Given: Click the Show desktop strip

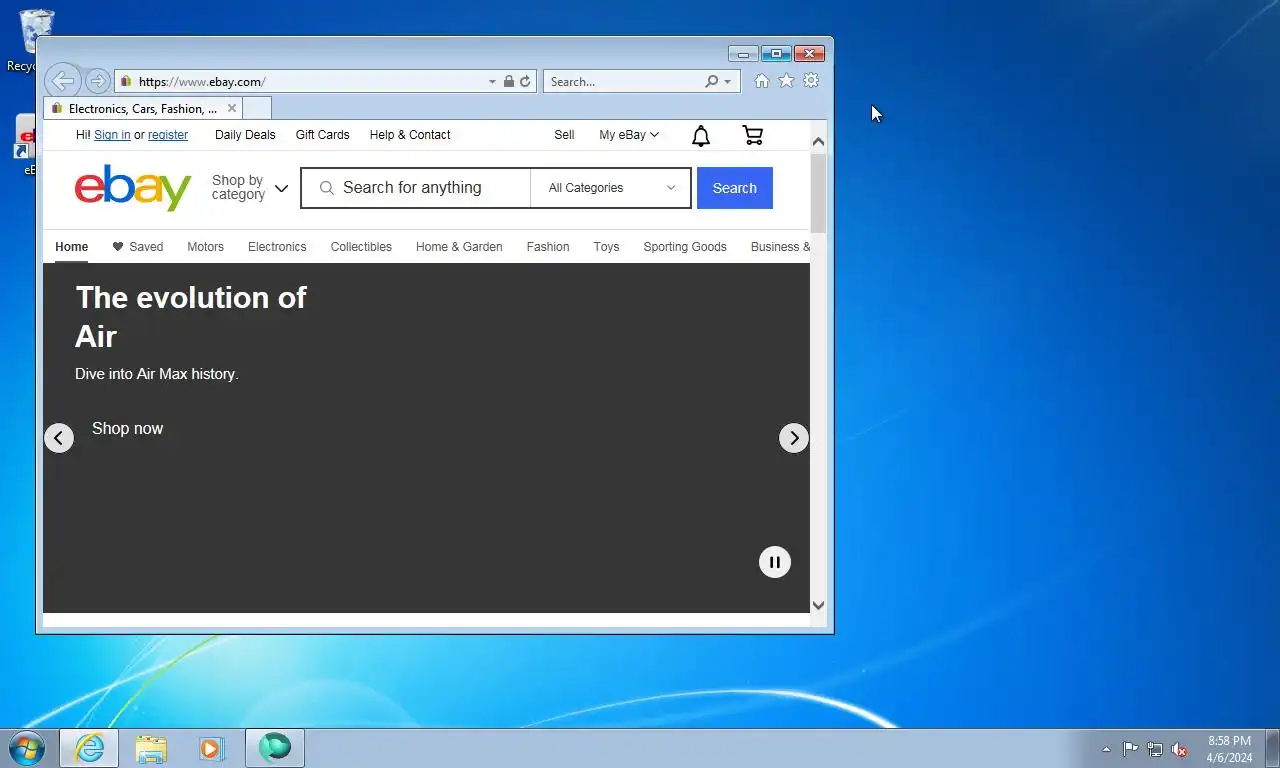Looking at the screenshot, I should click(1272, 748).
